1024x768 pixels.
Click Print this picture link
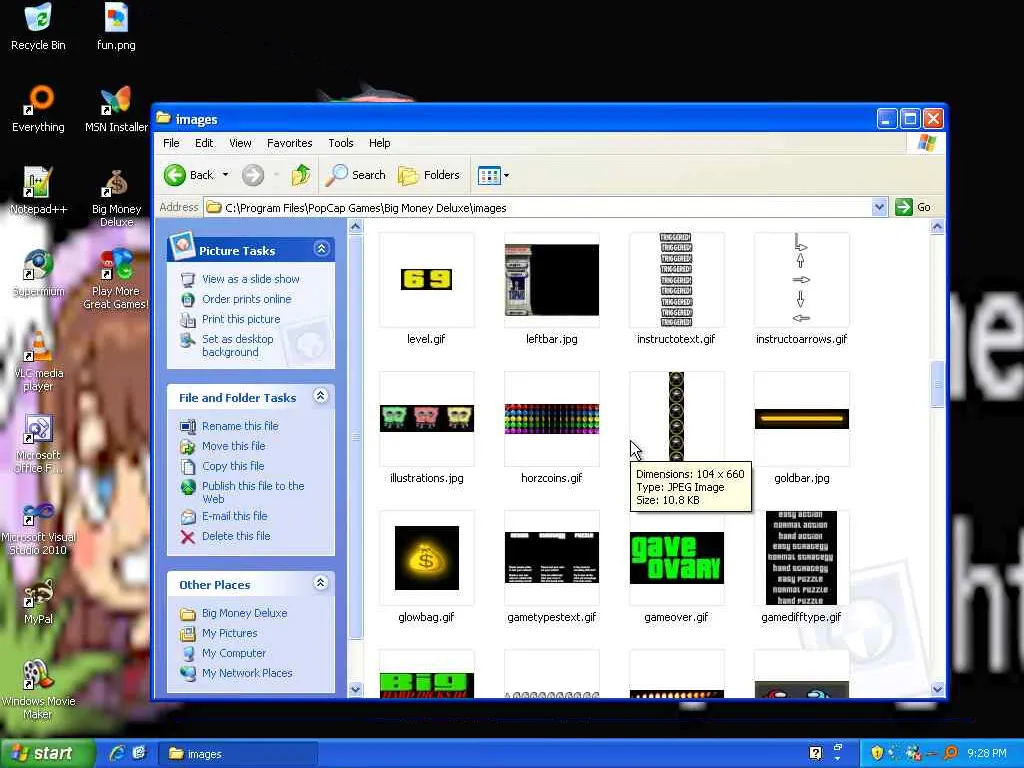pyautogui.click(x=241, y=319)
